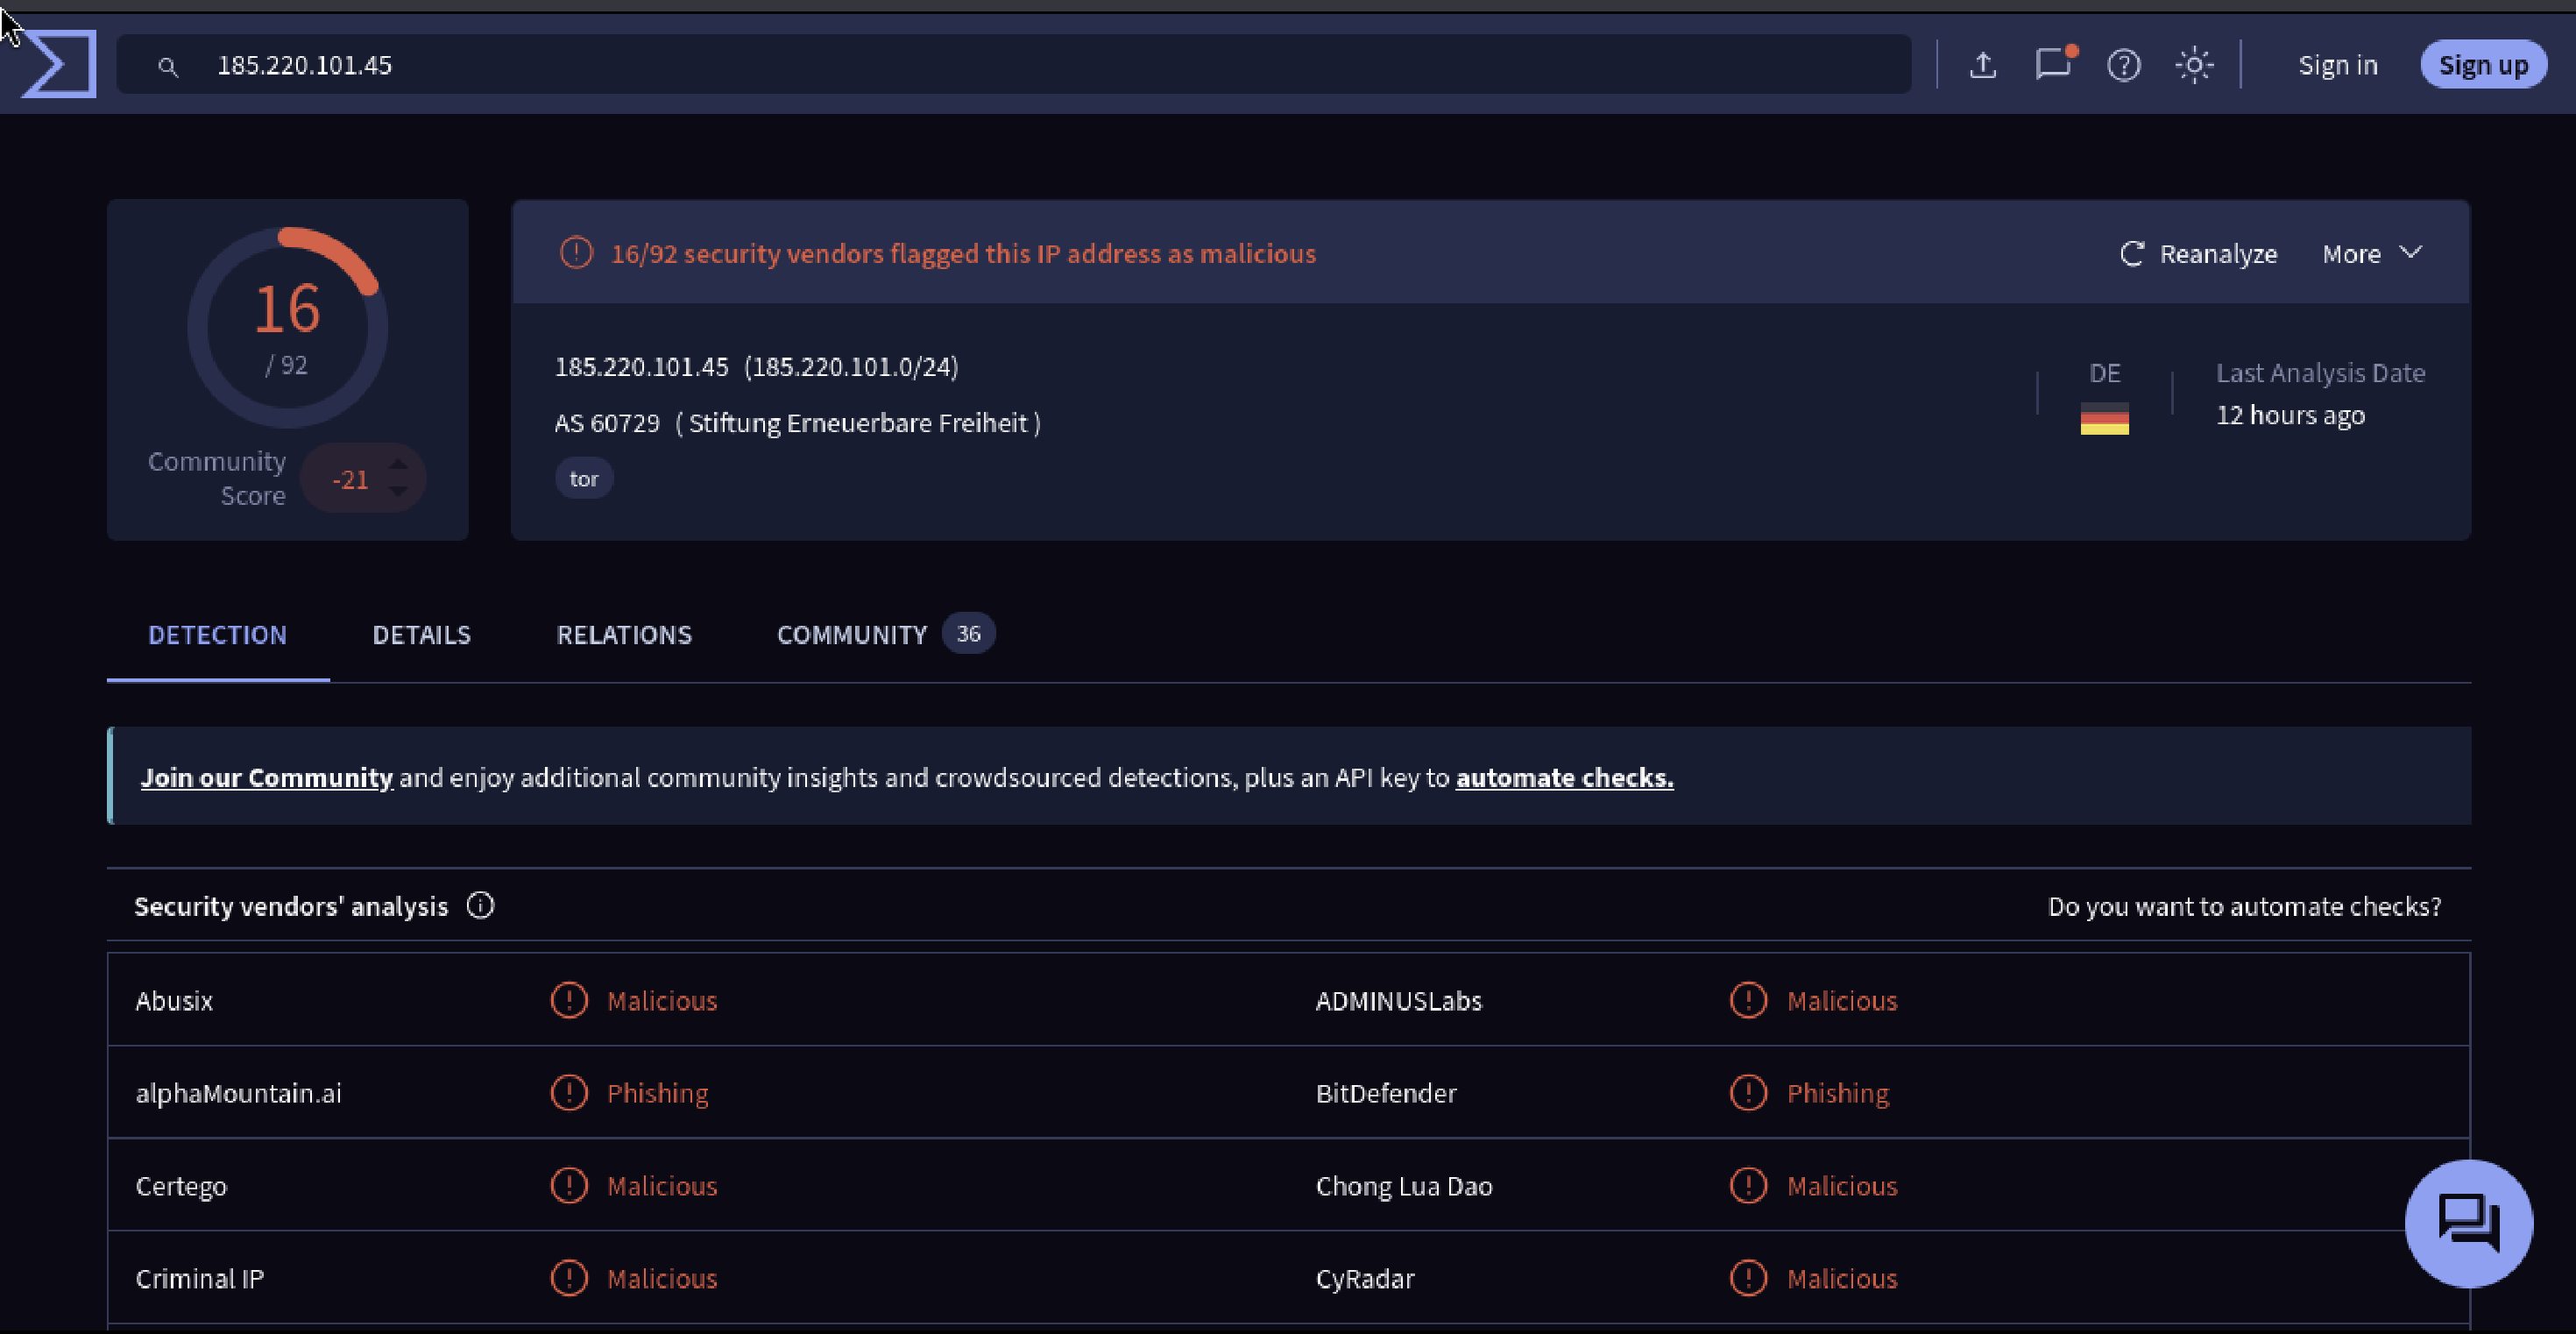Click the Criminal IP malicious alert icon
This screenshot has width=2576, height=1334.
569,1278
